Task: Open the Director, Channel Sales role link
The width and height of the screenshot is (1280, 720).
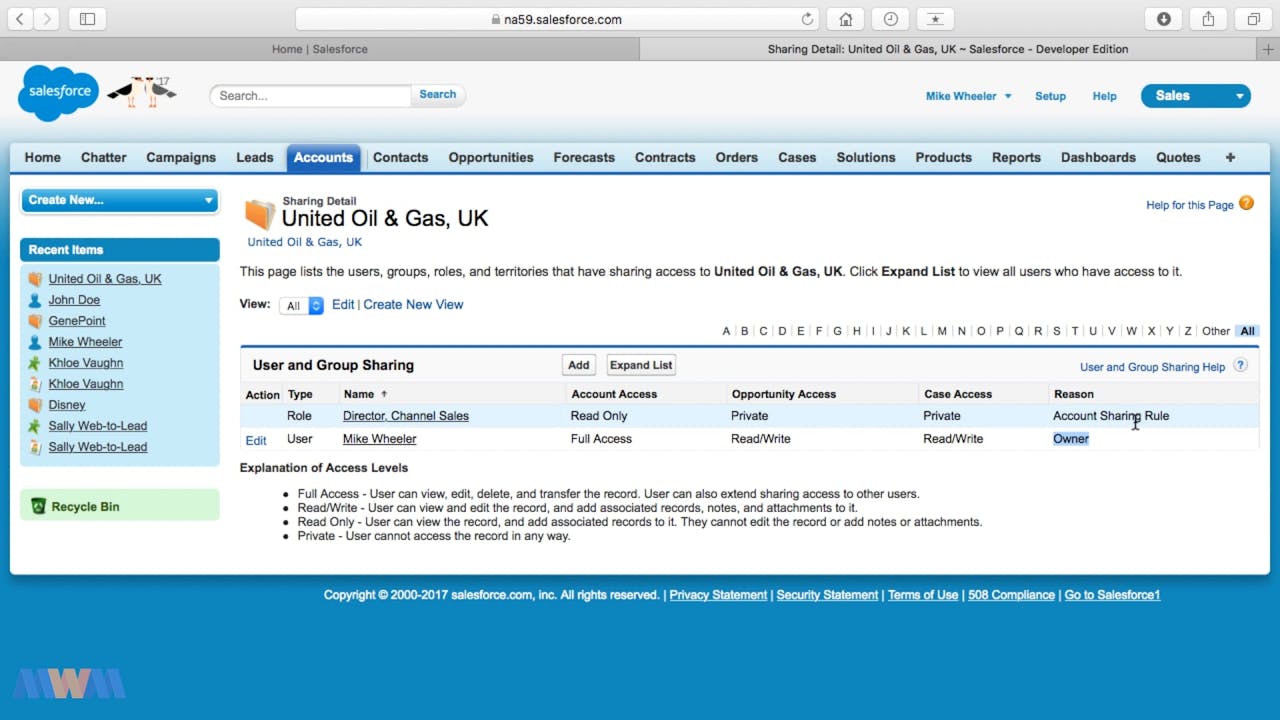Action: pos(406,416)
